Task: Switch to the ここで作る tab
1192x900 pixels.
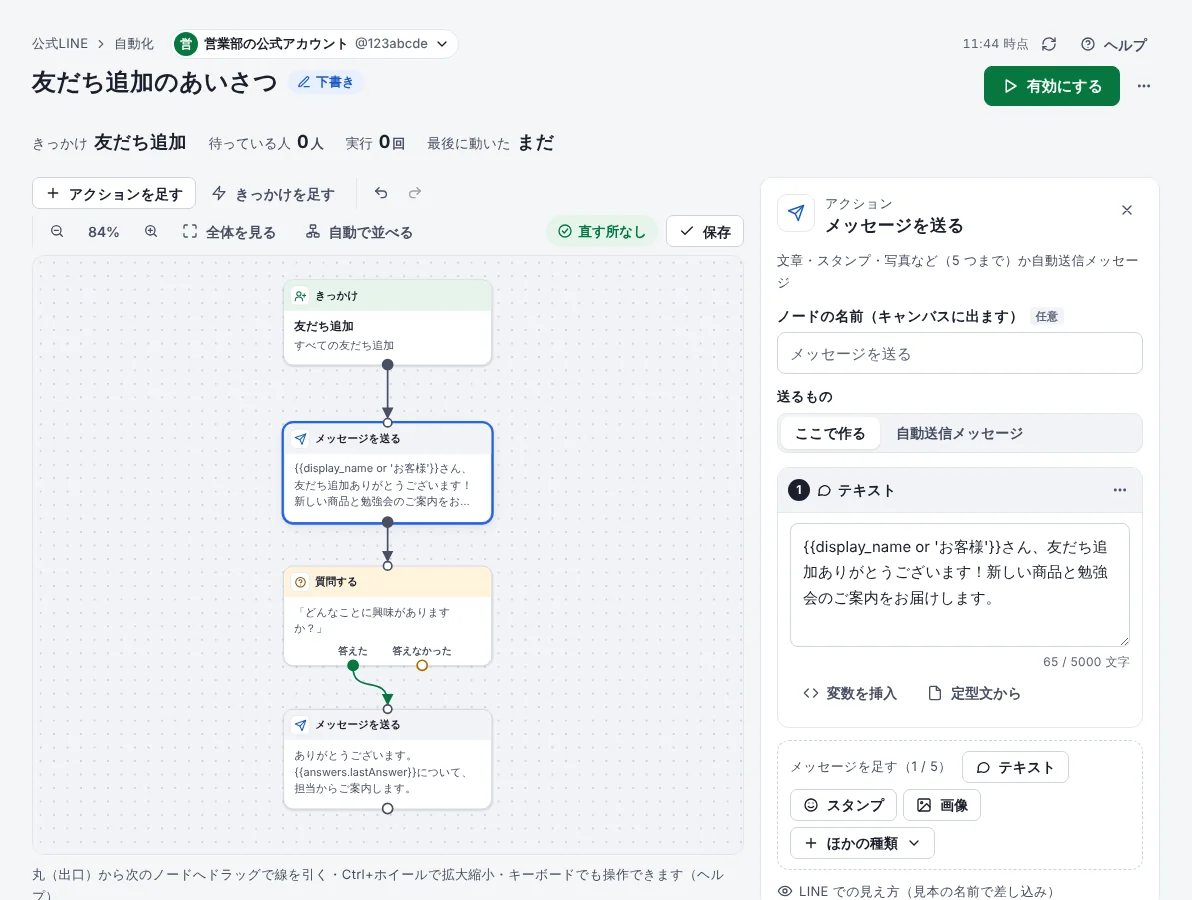Action: pyautogui.click(x=830, y=433)
